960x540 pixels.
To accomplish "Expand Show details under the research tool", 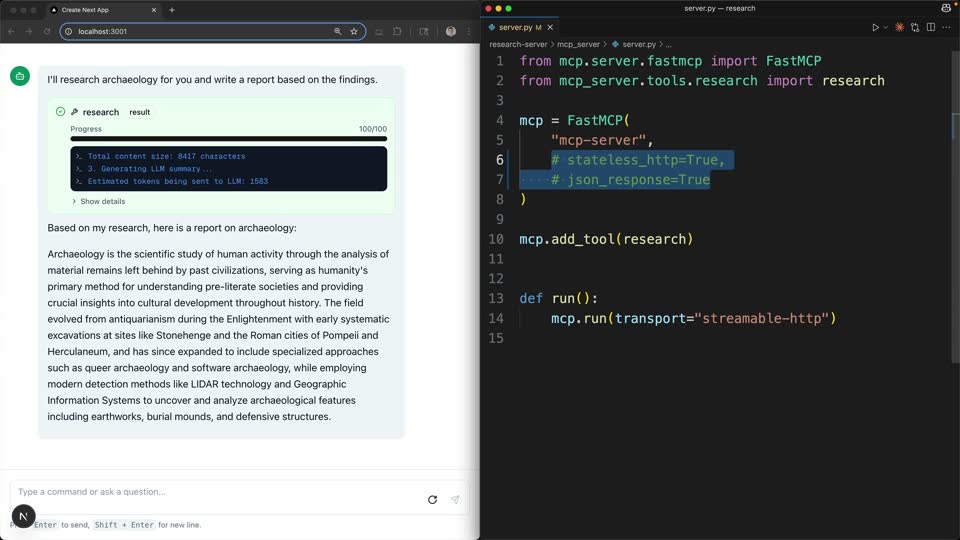I will pos(99,201).
